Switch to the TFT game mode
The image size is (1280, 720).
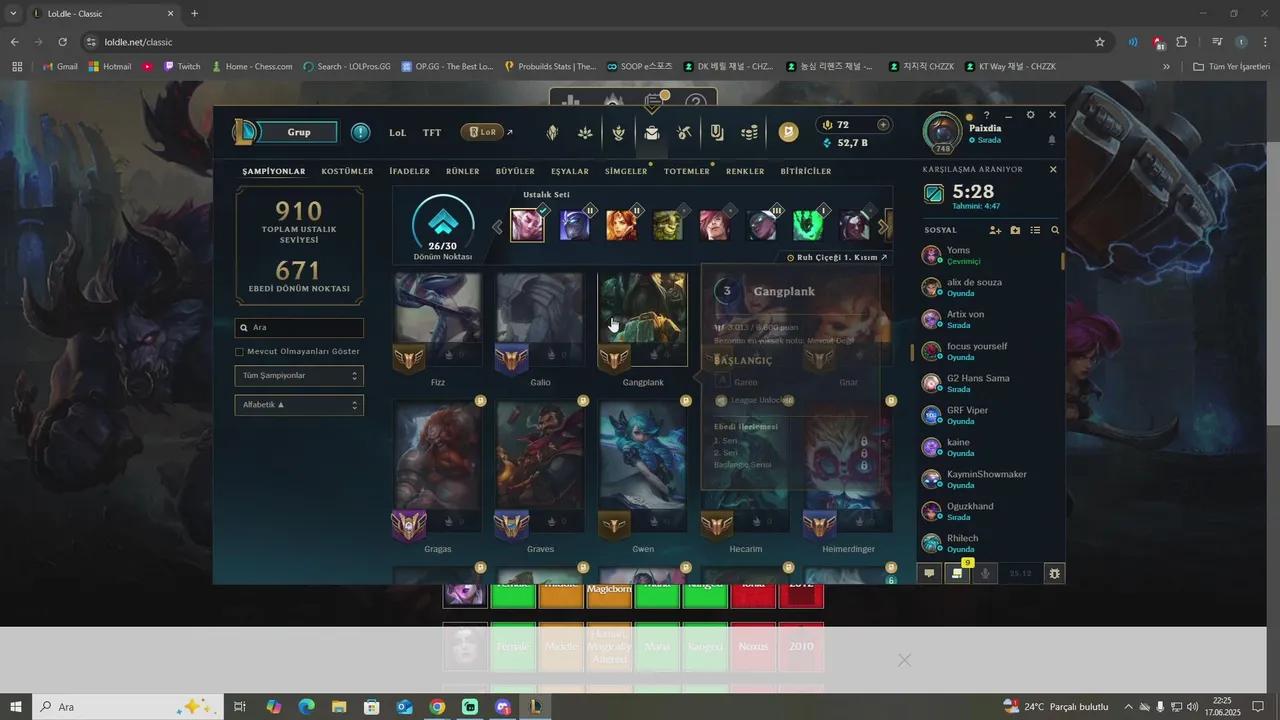tap(432, 132)
